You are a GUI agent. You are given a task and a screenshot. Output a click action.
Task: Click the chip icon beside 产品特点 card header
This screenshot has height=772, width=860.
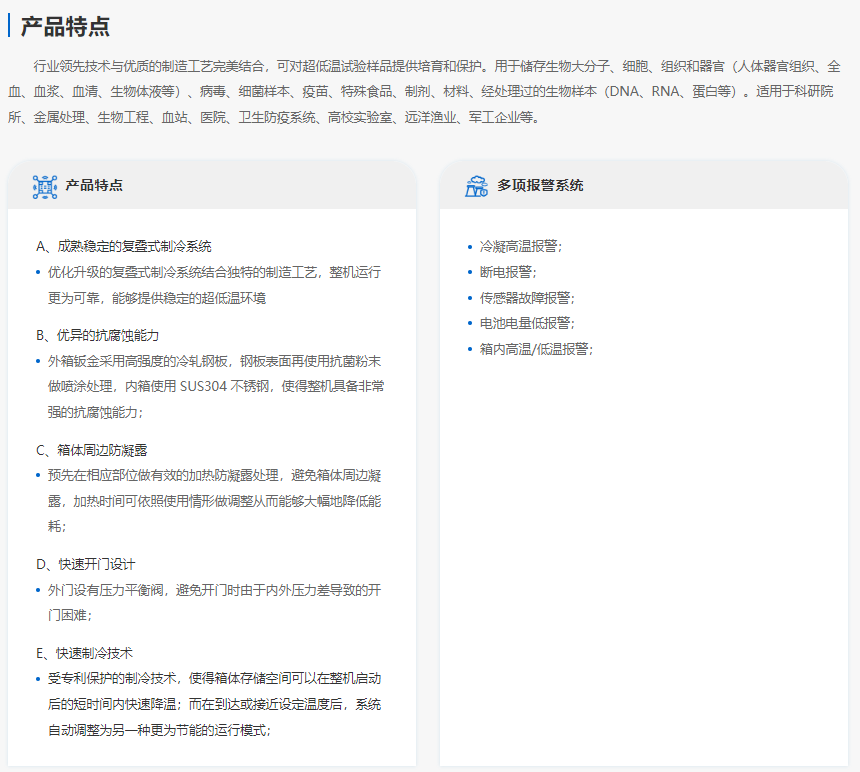pos(44,187)
